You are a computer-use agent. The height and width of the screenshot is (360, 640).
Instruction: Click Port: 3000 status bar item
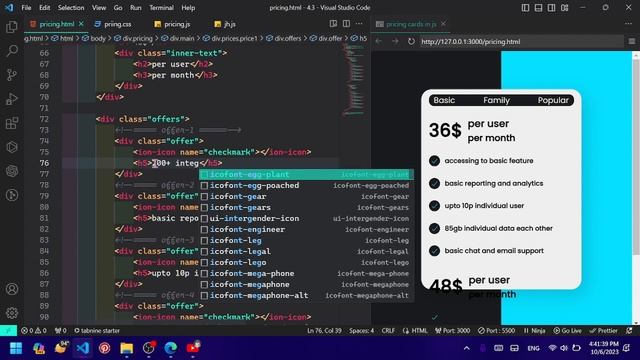(453, 331)
